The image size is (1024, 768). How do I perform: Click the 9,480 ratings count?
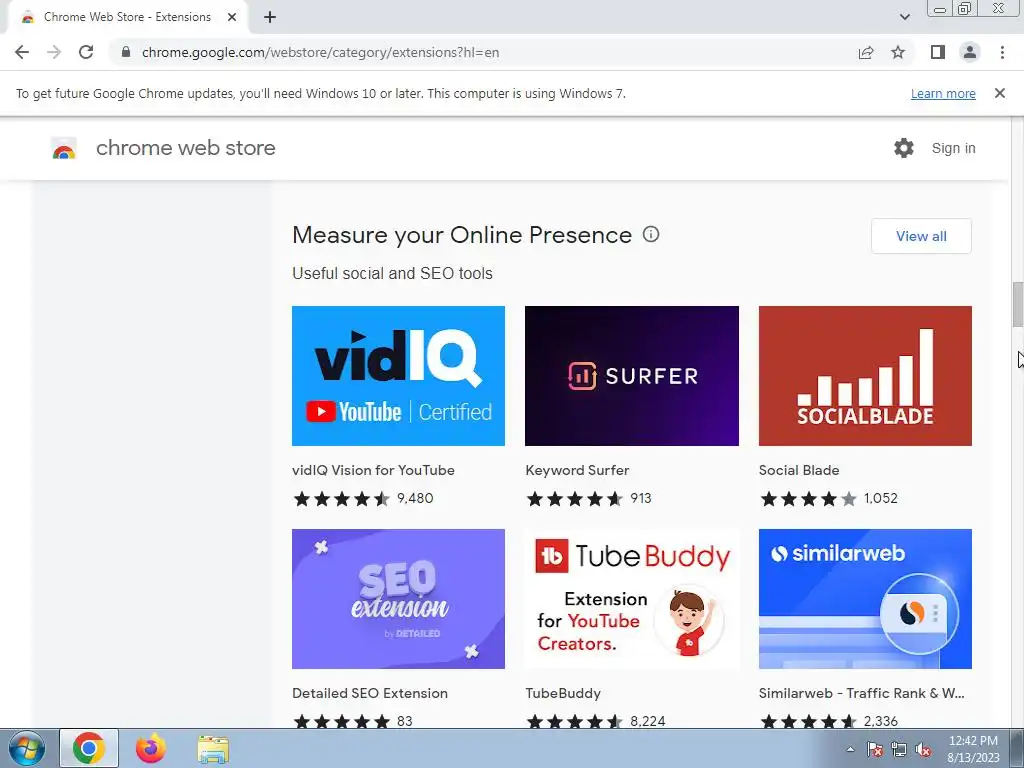pyautogui.click(x=415, y=498)
